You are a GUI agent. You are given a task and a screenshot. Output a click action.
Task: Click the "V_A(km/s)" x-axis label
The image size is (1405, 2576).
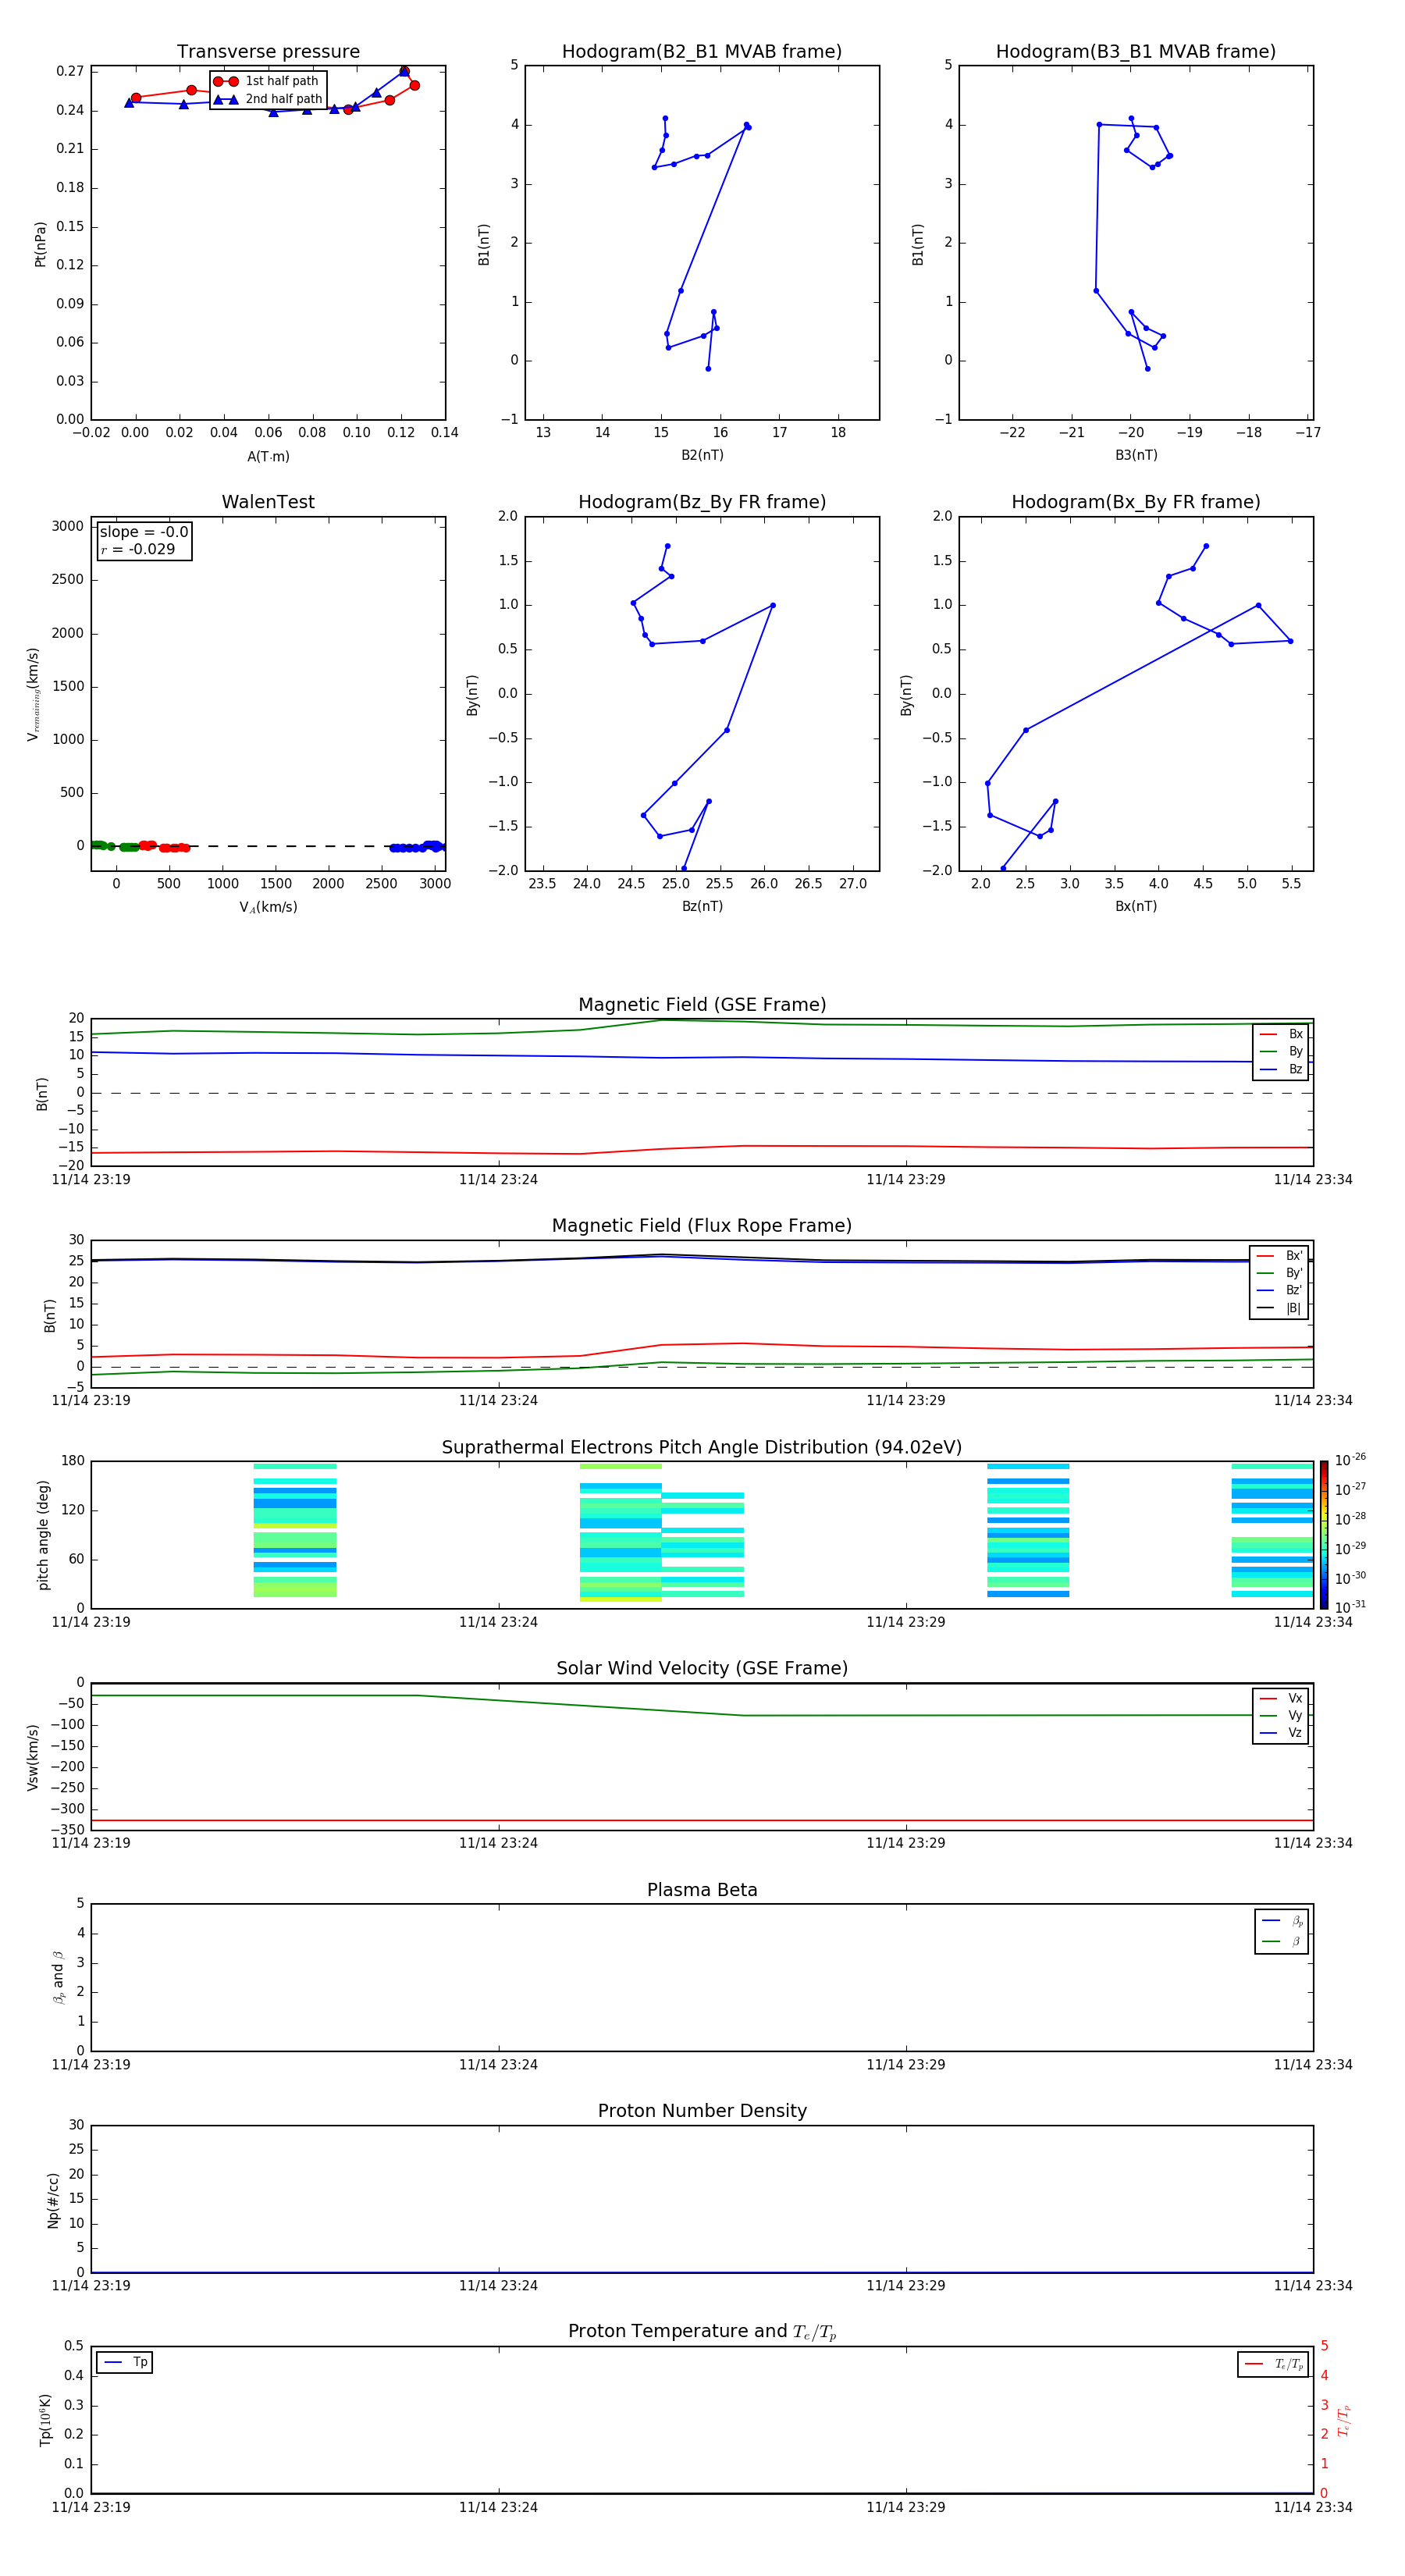268,908
